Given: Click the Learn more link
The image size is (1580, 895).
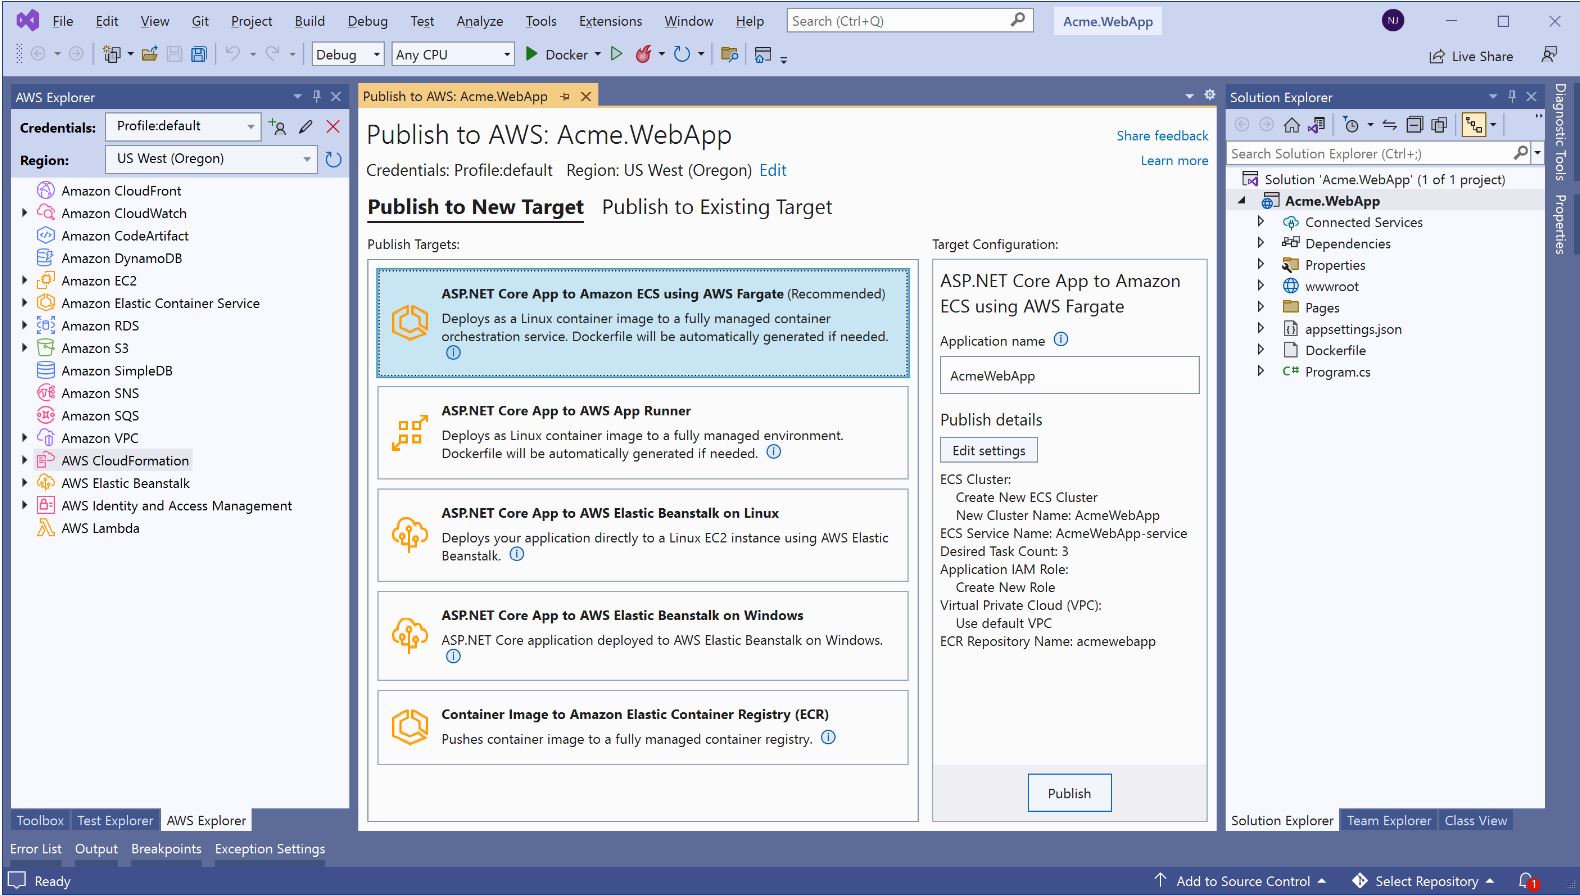Looking at the screenshot, I should click(1174, 160).
